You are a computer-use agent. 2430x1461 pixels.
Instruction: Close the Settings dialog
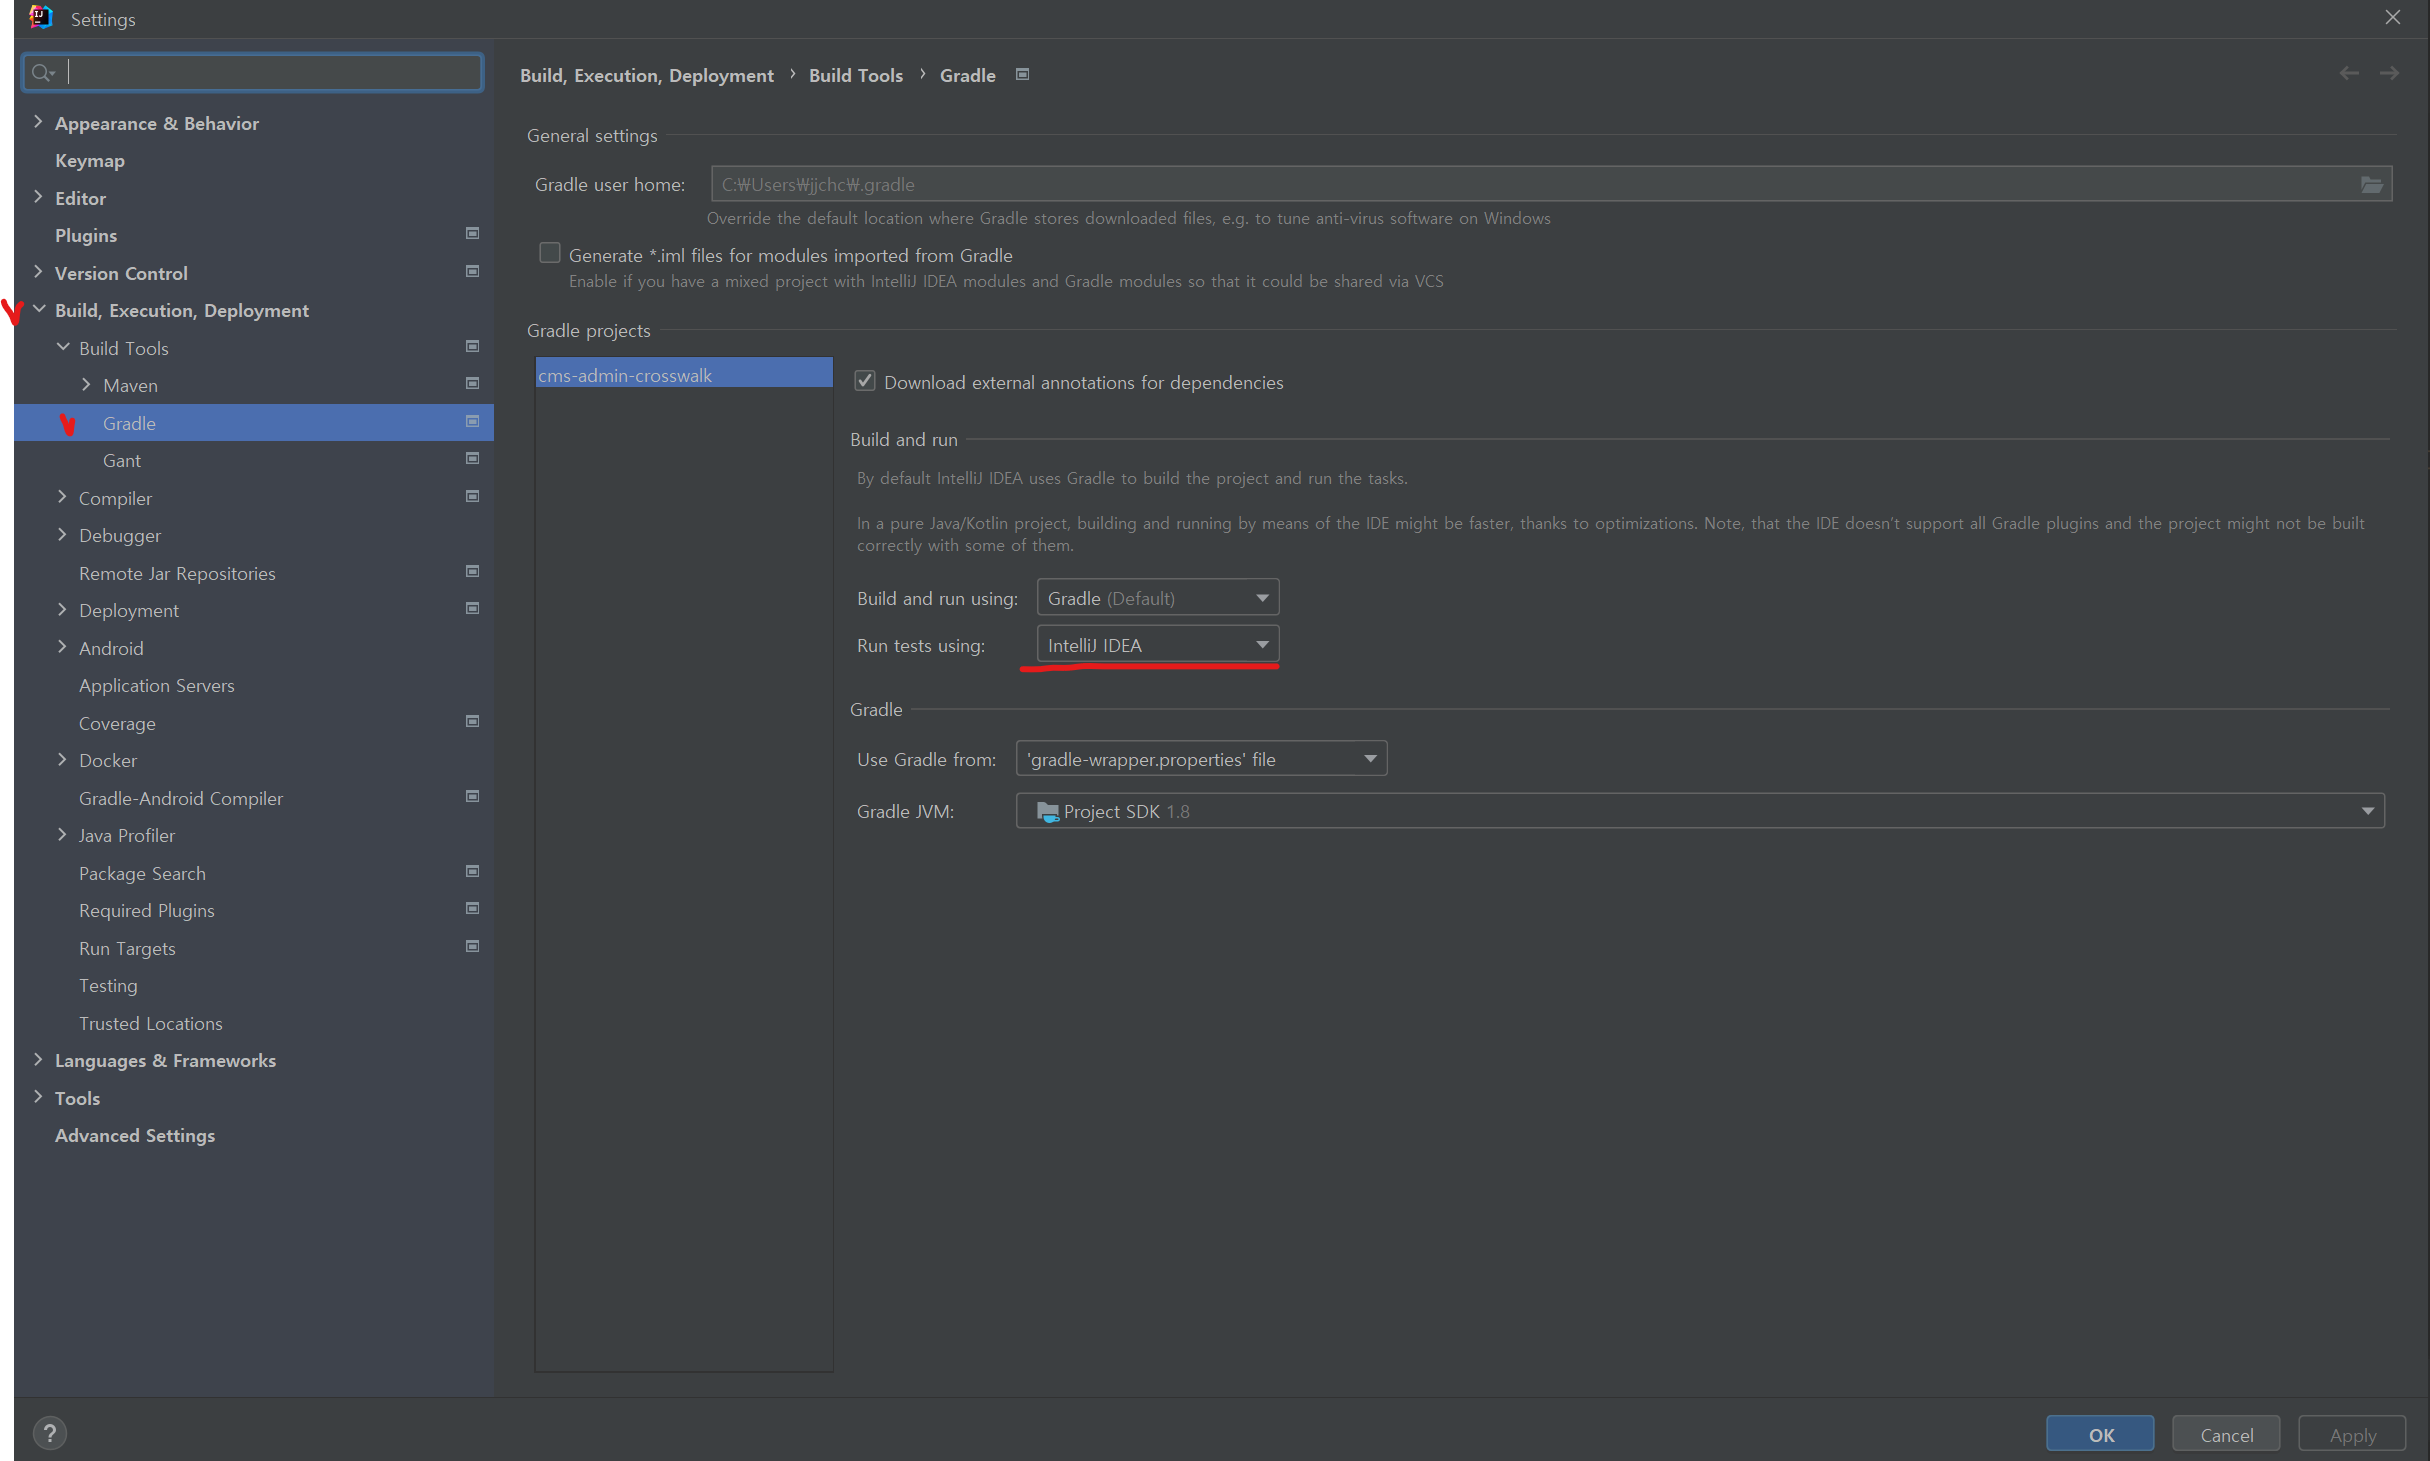pos(2393,18)
